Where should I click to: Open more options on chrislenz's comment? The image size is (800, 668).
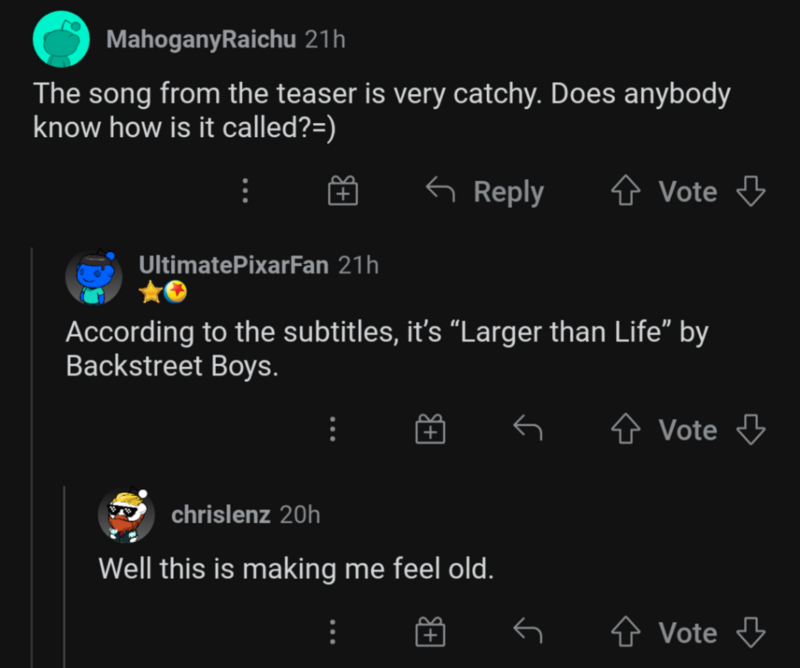click(333, 632)
